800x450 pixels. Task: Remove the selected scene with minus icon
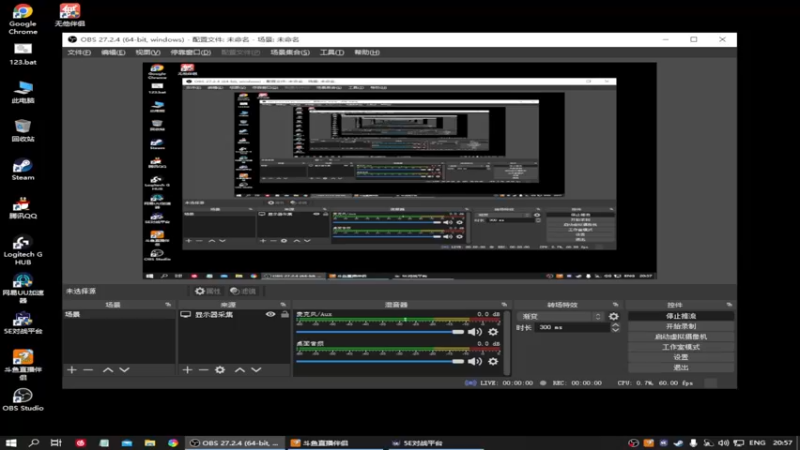[x=88, y=370]
